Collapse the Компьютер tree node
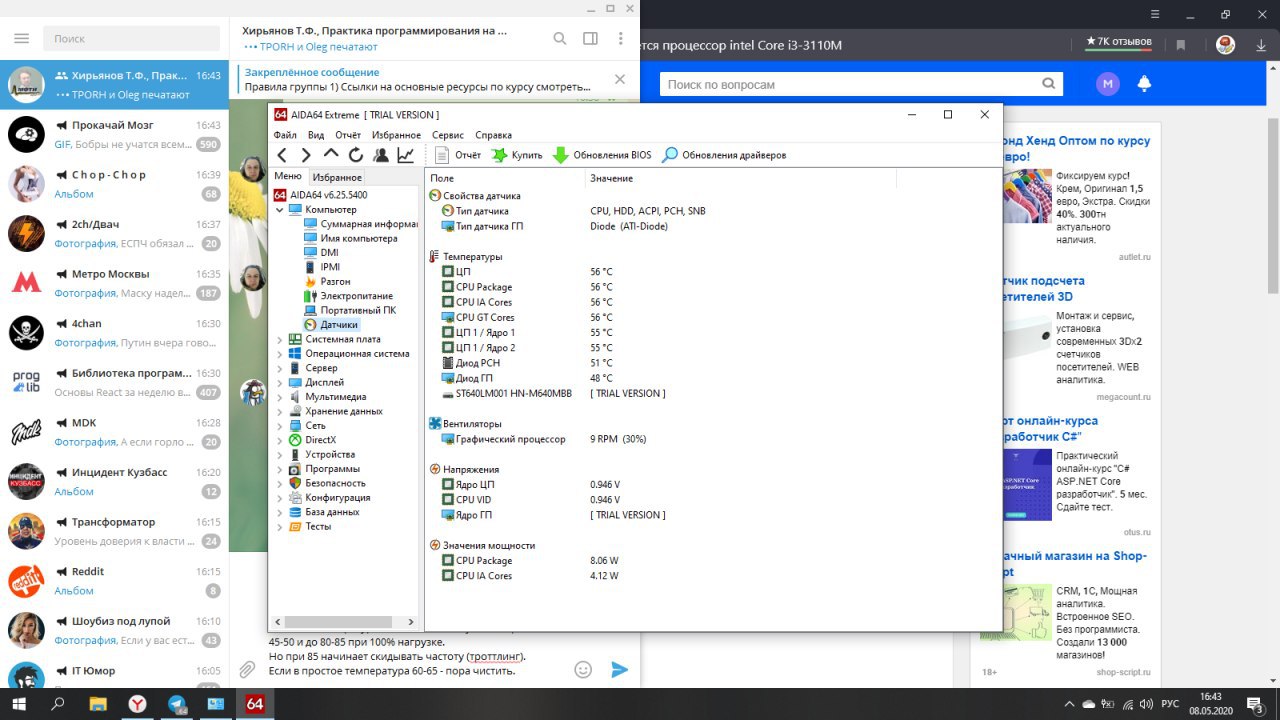This screenshot has width=1280, height=720. (x=280, y=210)
